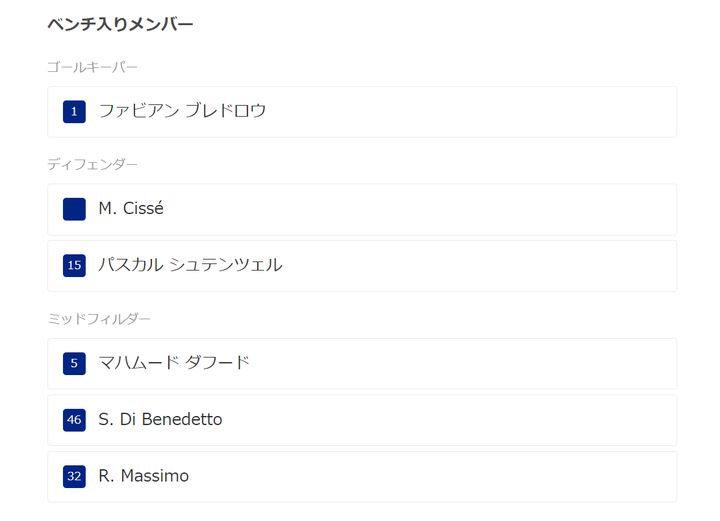Screen dimensions: 720x521
Task: Click the blank blue badge beside M. Cissé
Action: click(74, 209)
